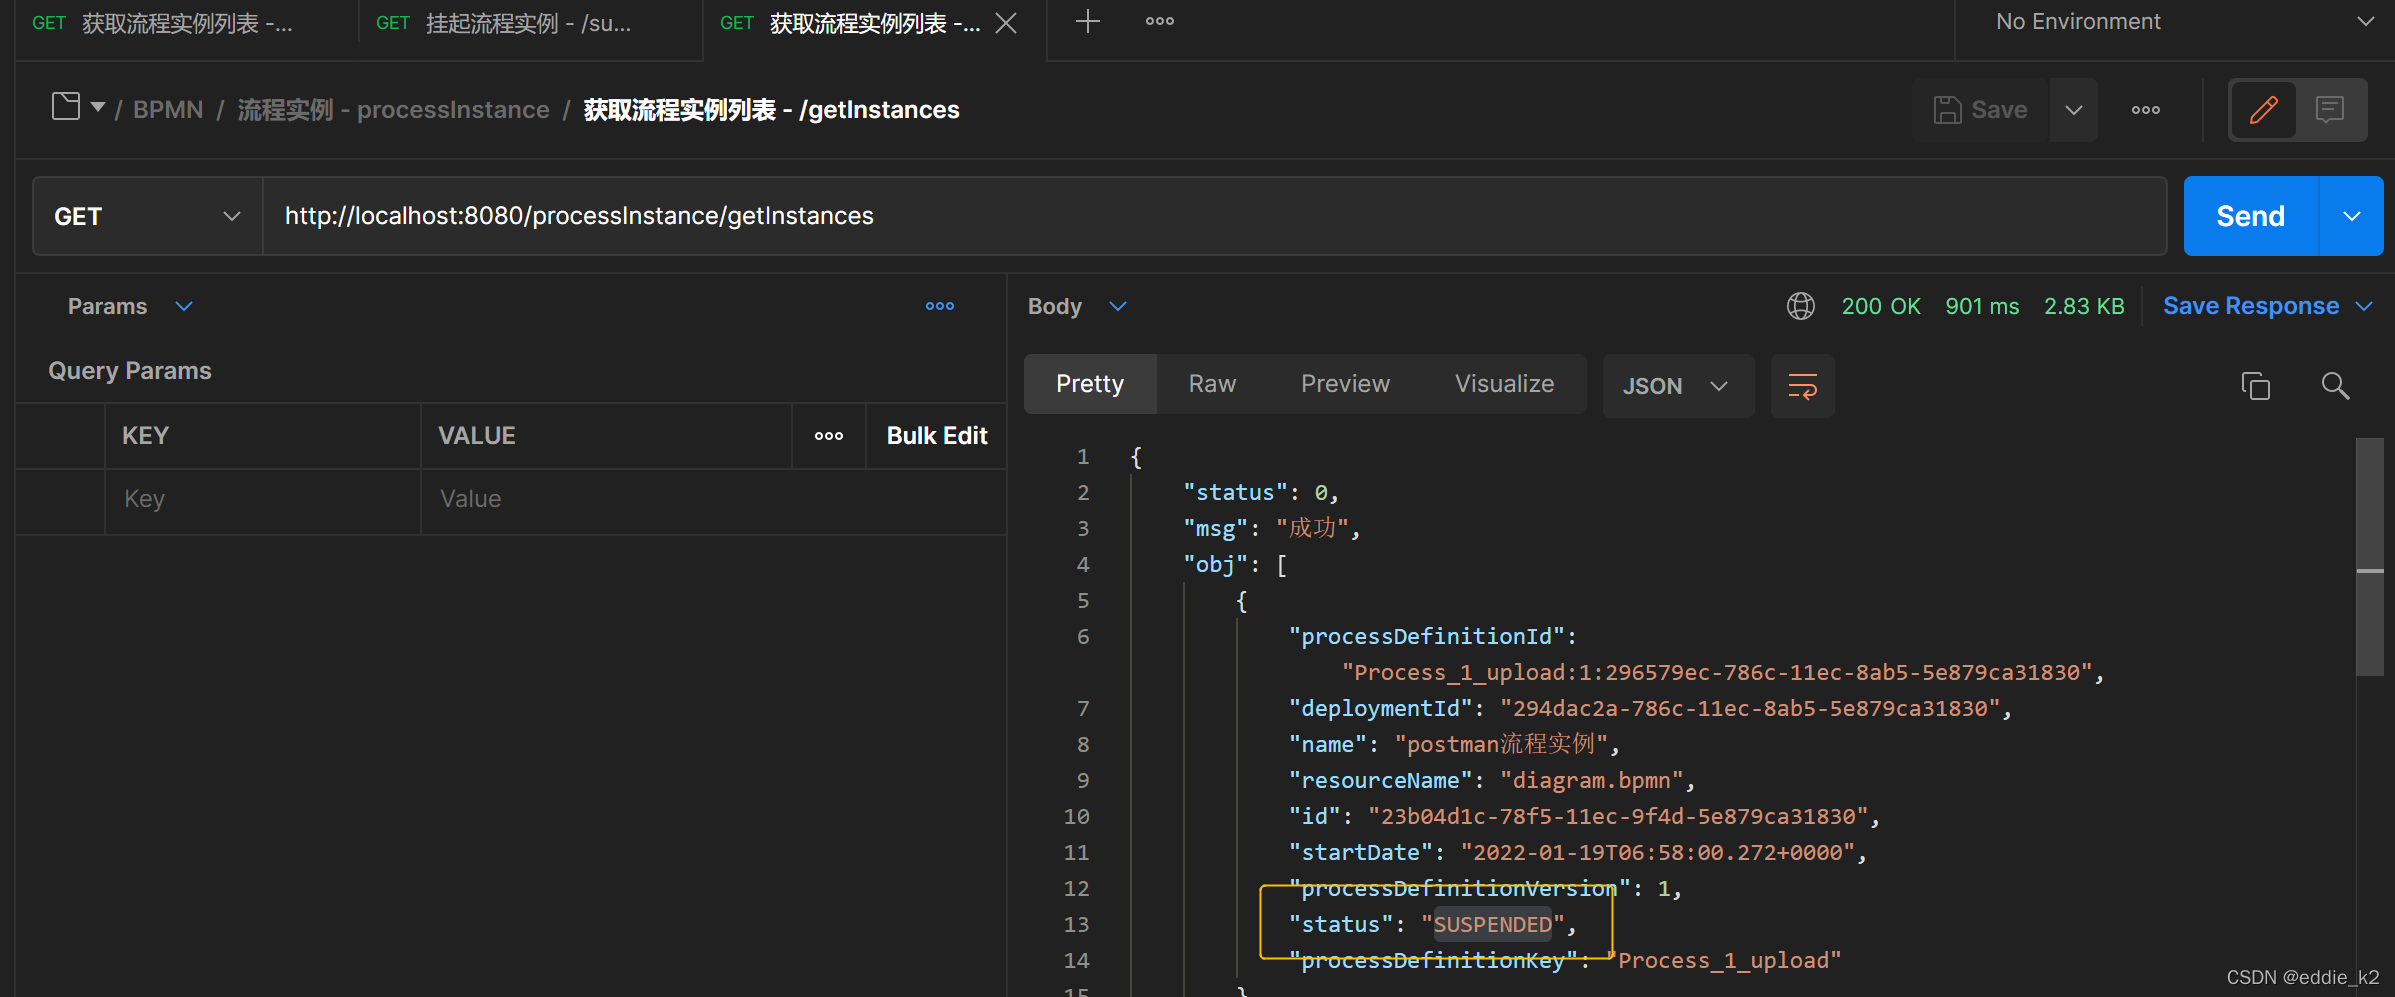Screen dimensions: 2395x997
Task: Toggle line wrap icon
Action: 1802,386
